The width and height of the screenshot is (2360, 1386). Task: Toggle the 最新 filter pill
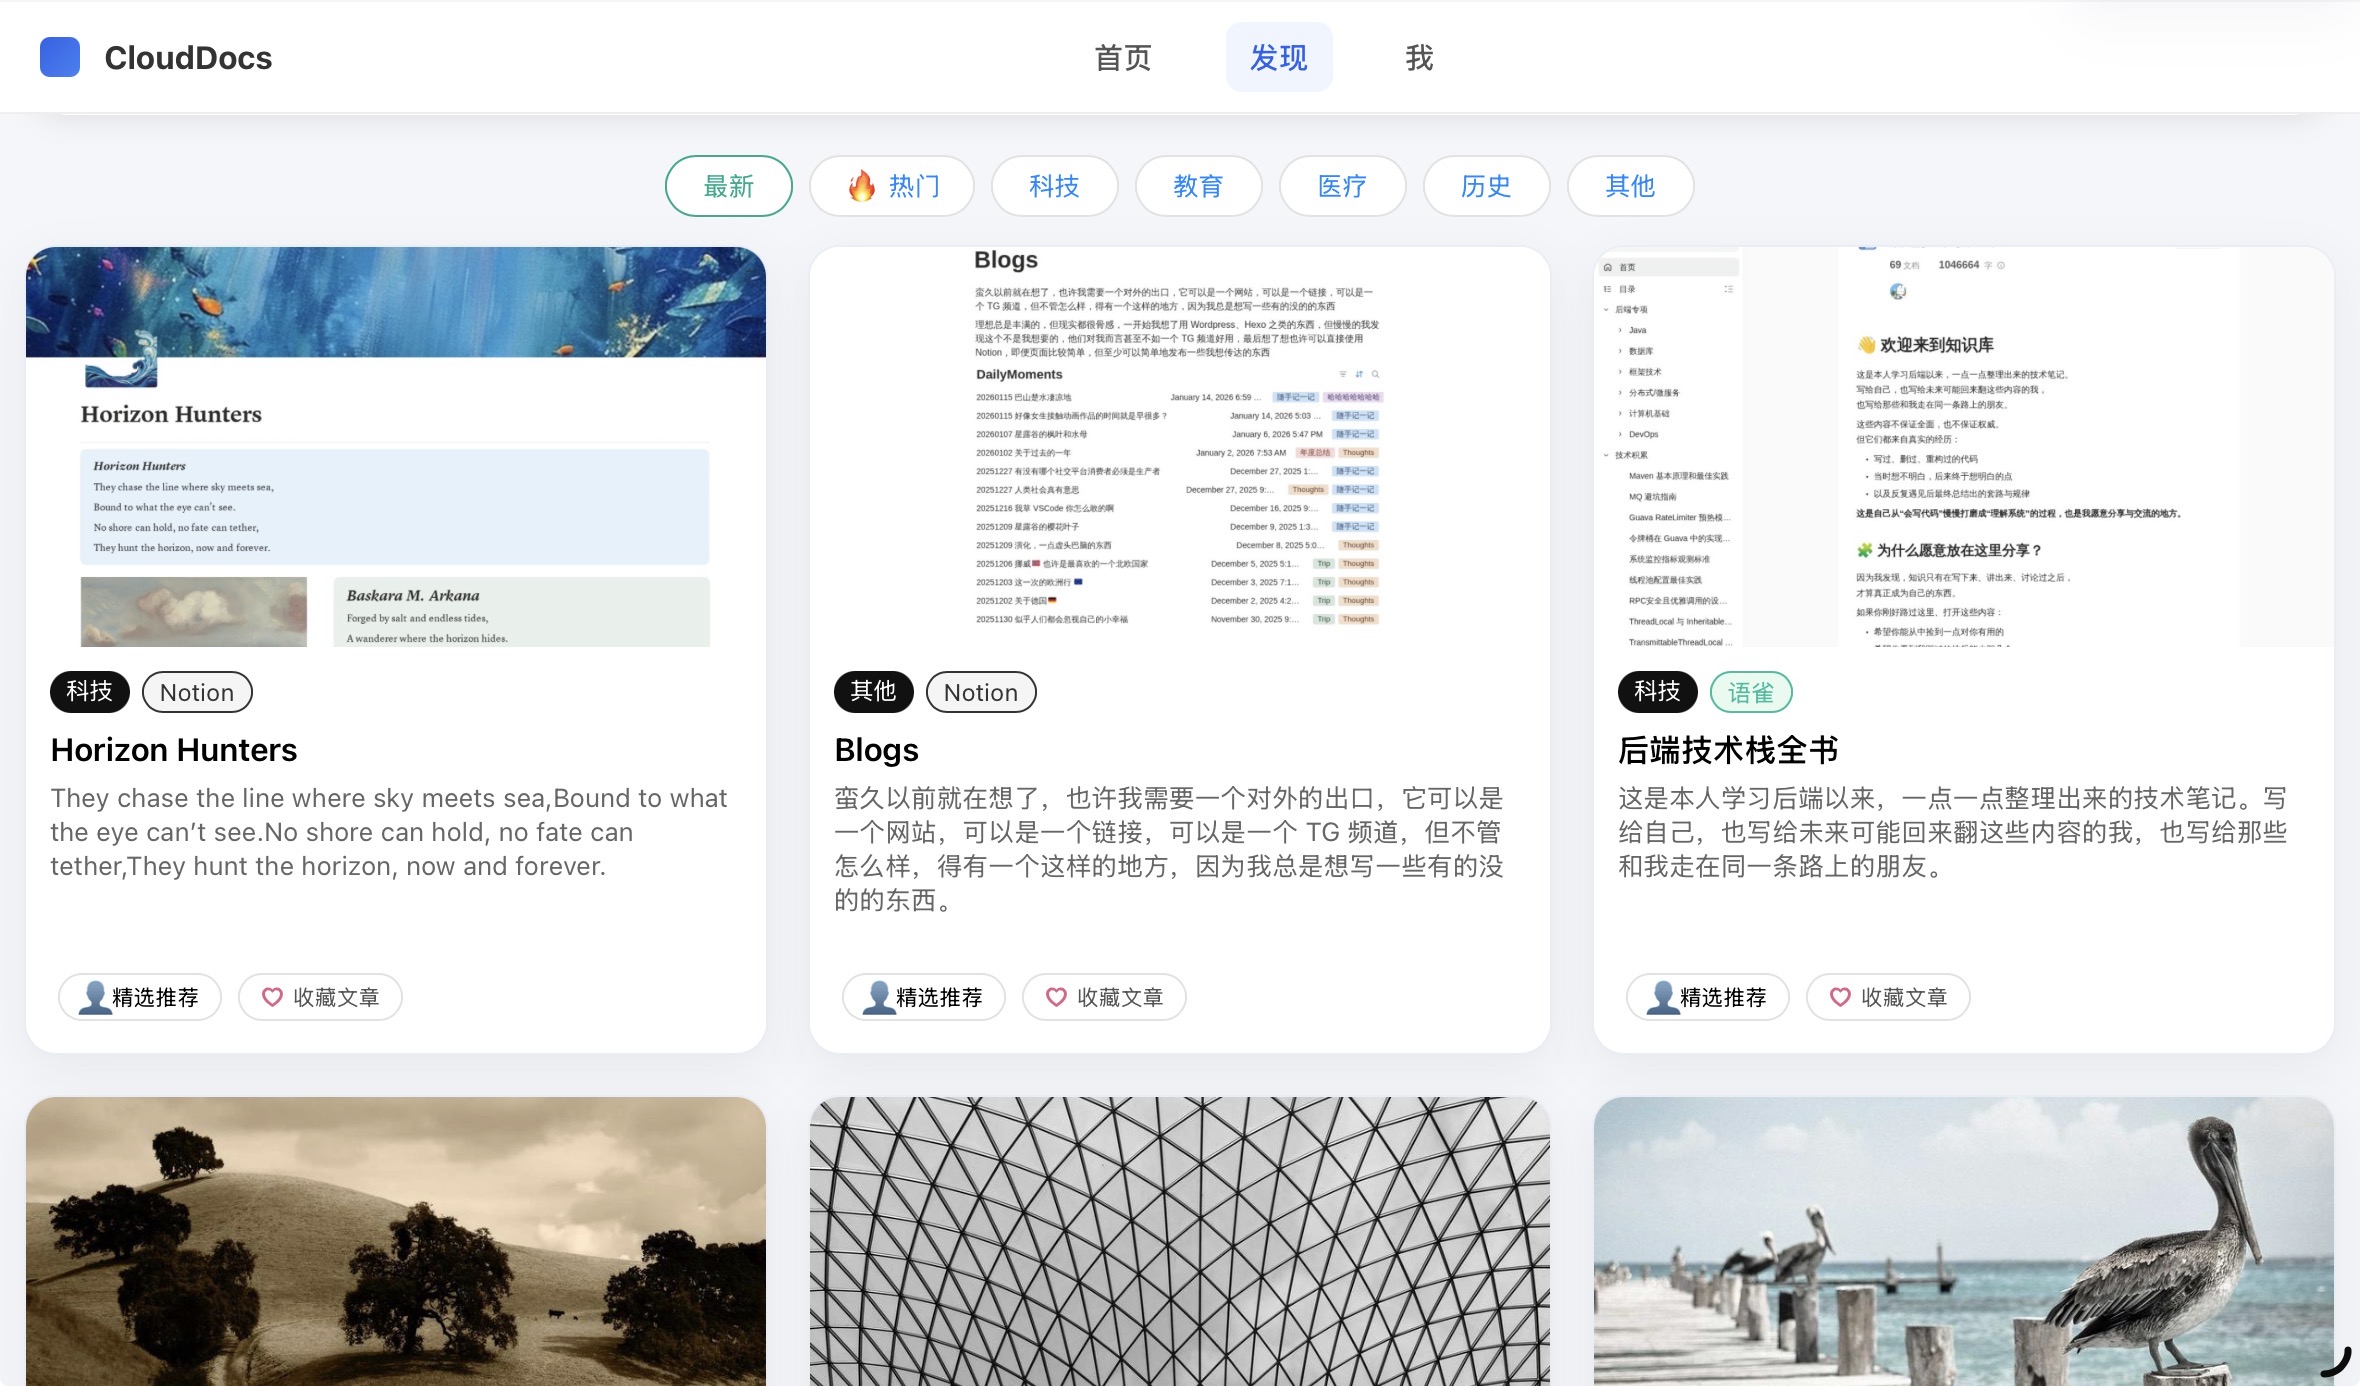pyautogui.click(x=728, y=186)
